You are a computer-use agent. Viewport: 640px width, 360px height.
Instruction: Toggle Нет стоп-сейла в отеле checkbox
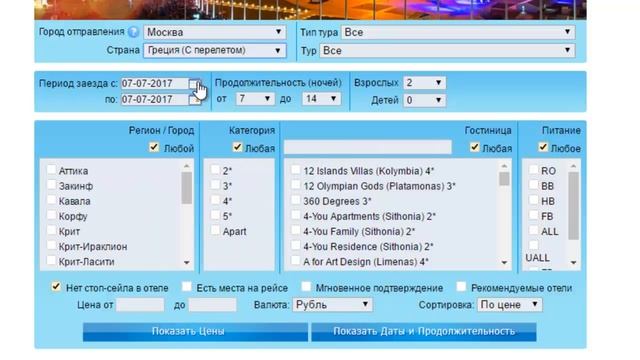pyautogui.click(x=56, y=287)
